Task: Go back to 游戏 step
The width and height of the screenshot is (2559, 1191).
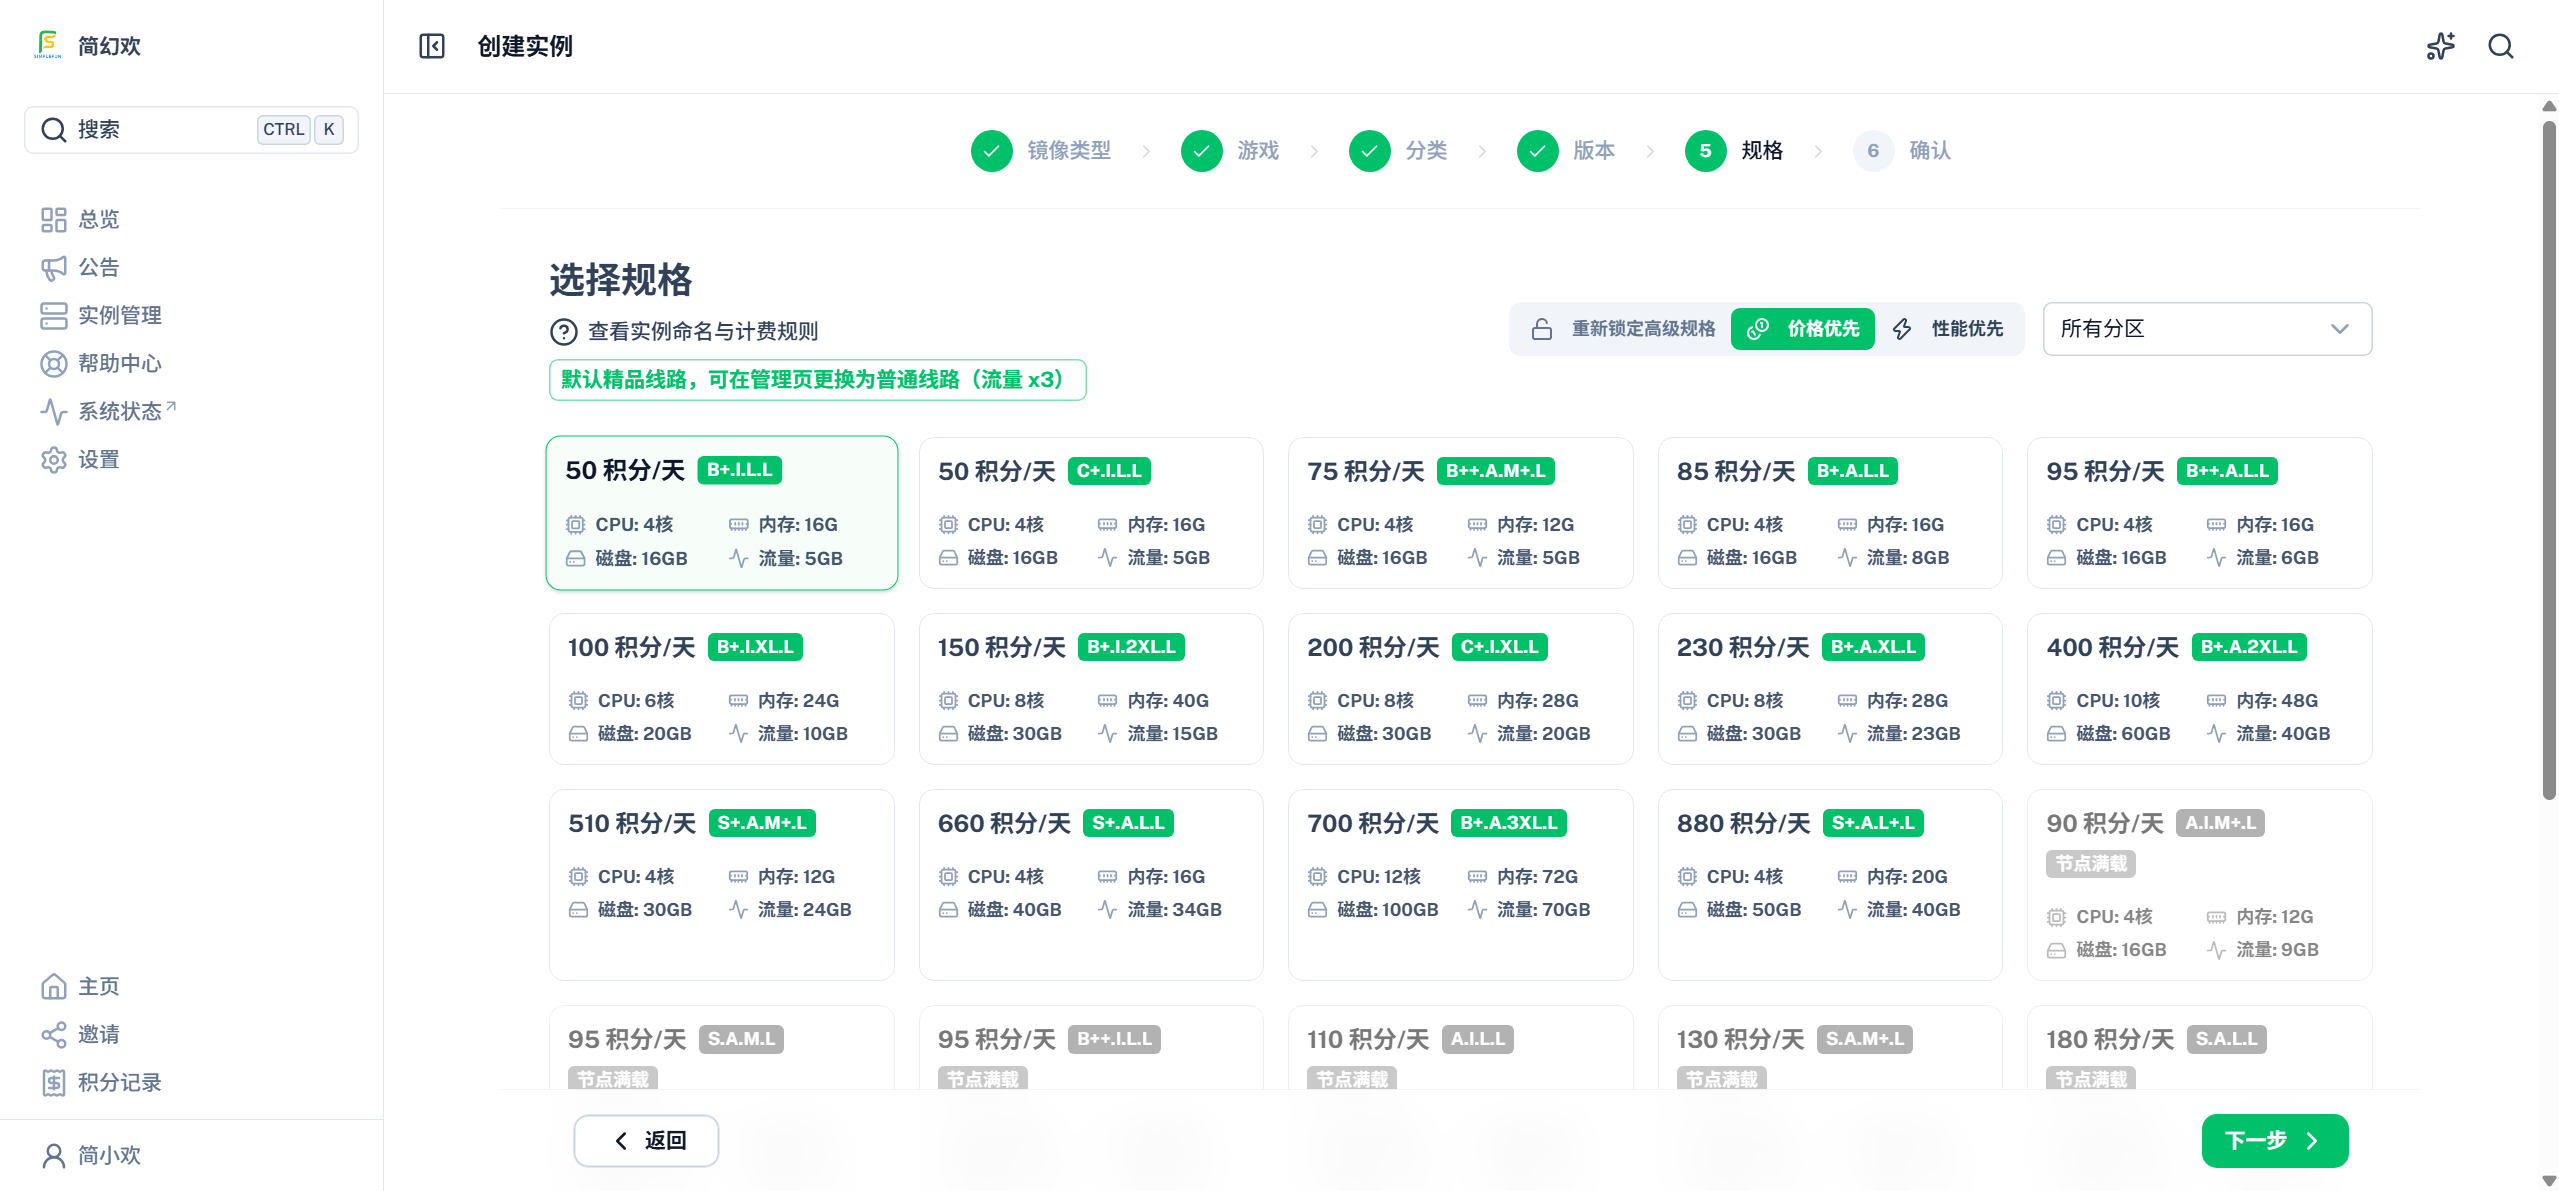Action: point(1230,151)
